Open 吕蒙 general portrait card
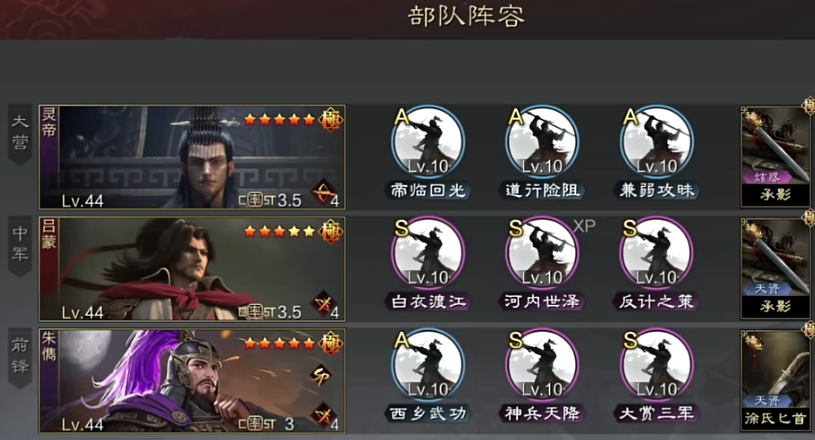815x440 pixels. click(192, 269)
